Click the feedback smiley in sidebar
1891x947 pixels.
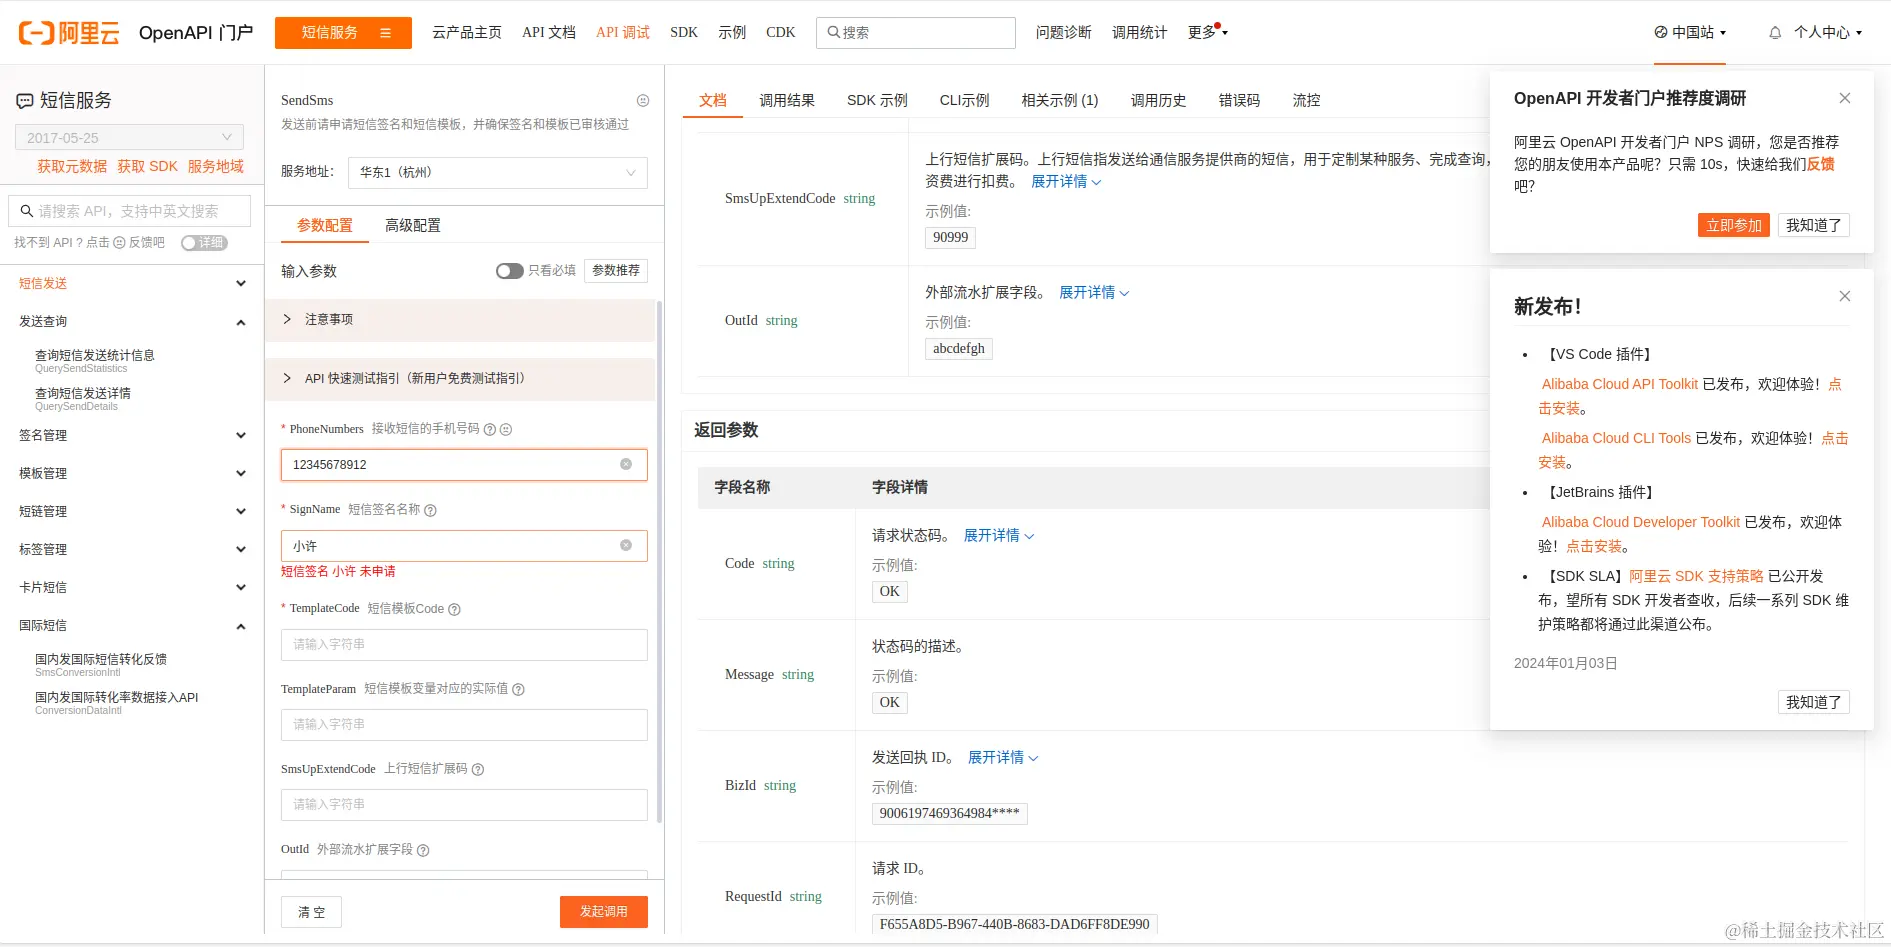tap(119, 243)
